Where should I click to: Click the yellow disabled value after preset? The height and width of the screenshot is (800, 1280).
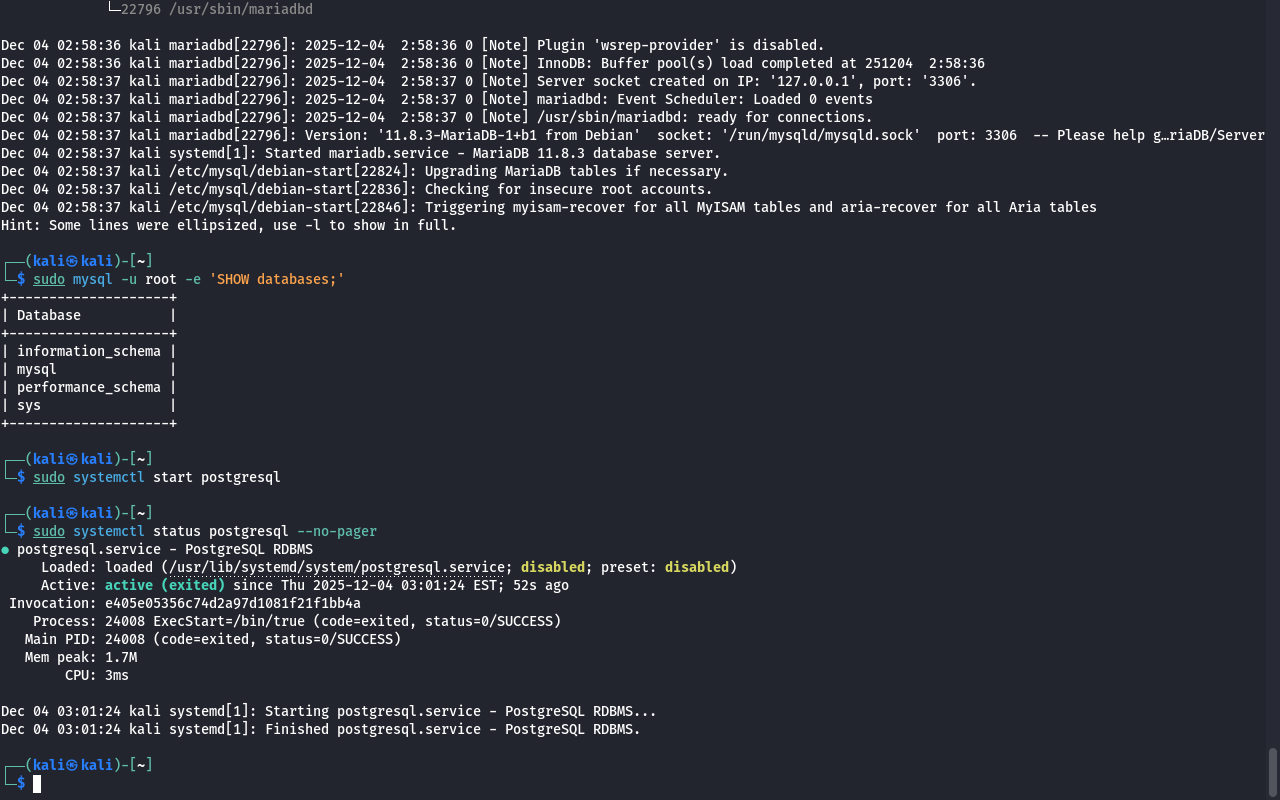pos(696,567)
